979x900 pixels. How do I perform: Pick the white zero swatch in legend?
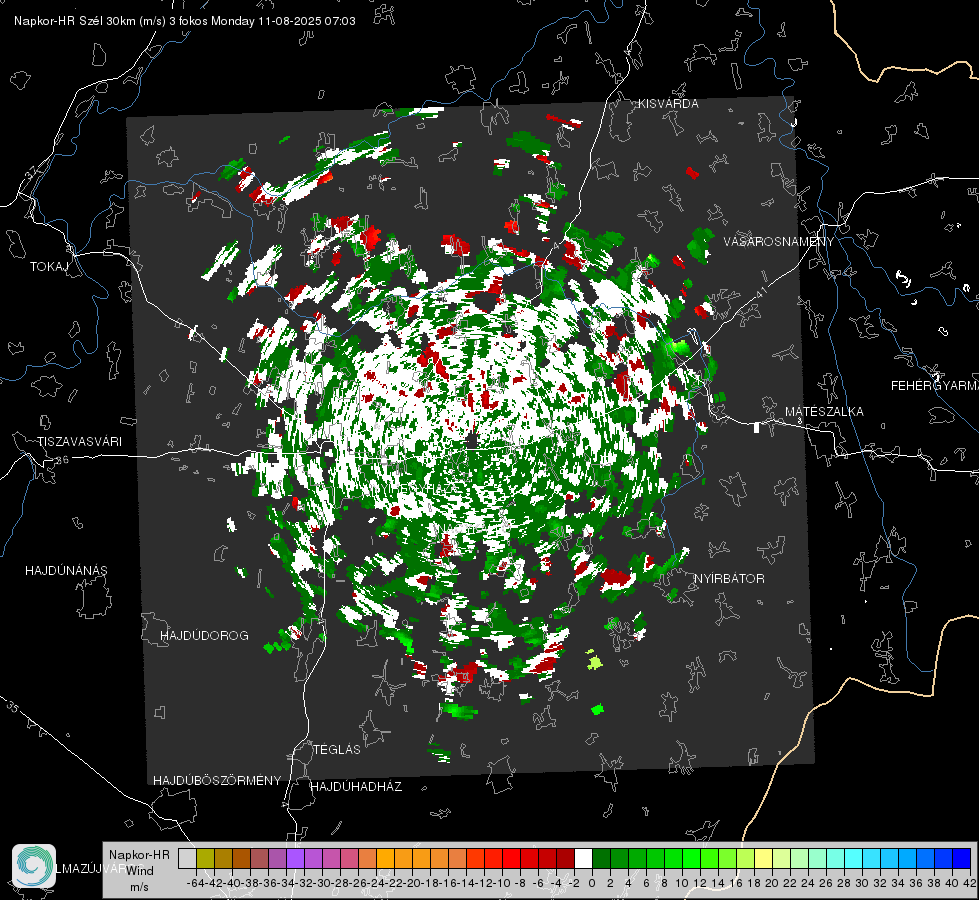tap(583, 858)
